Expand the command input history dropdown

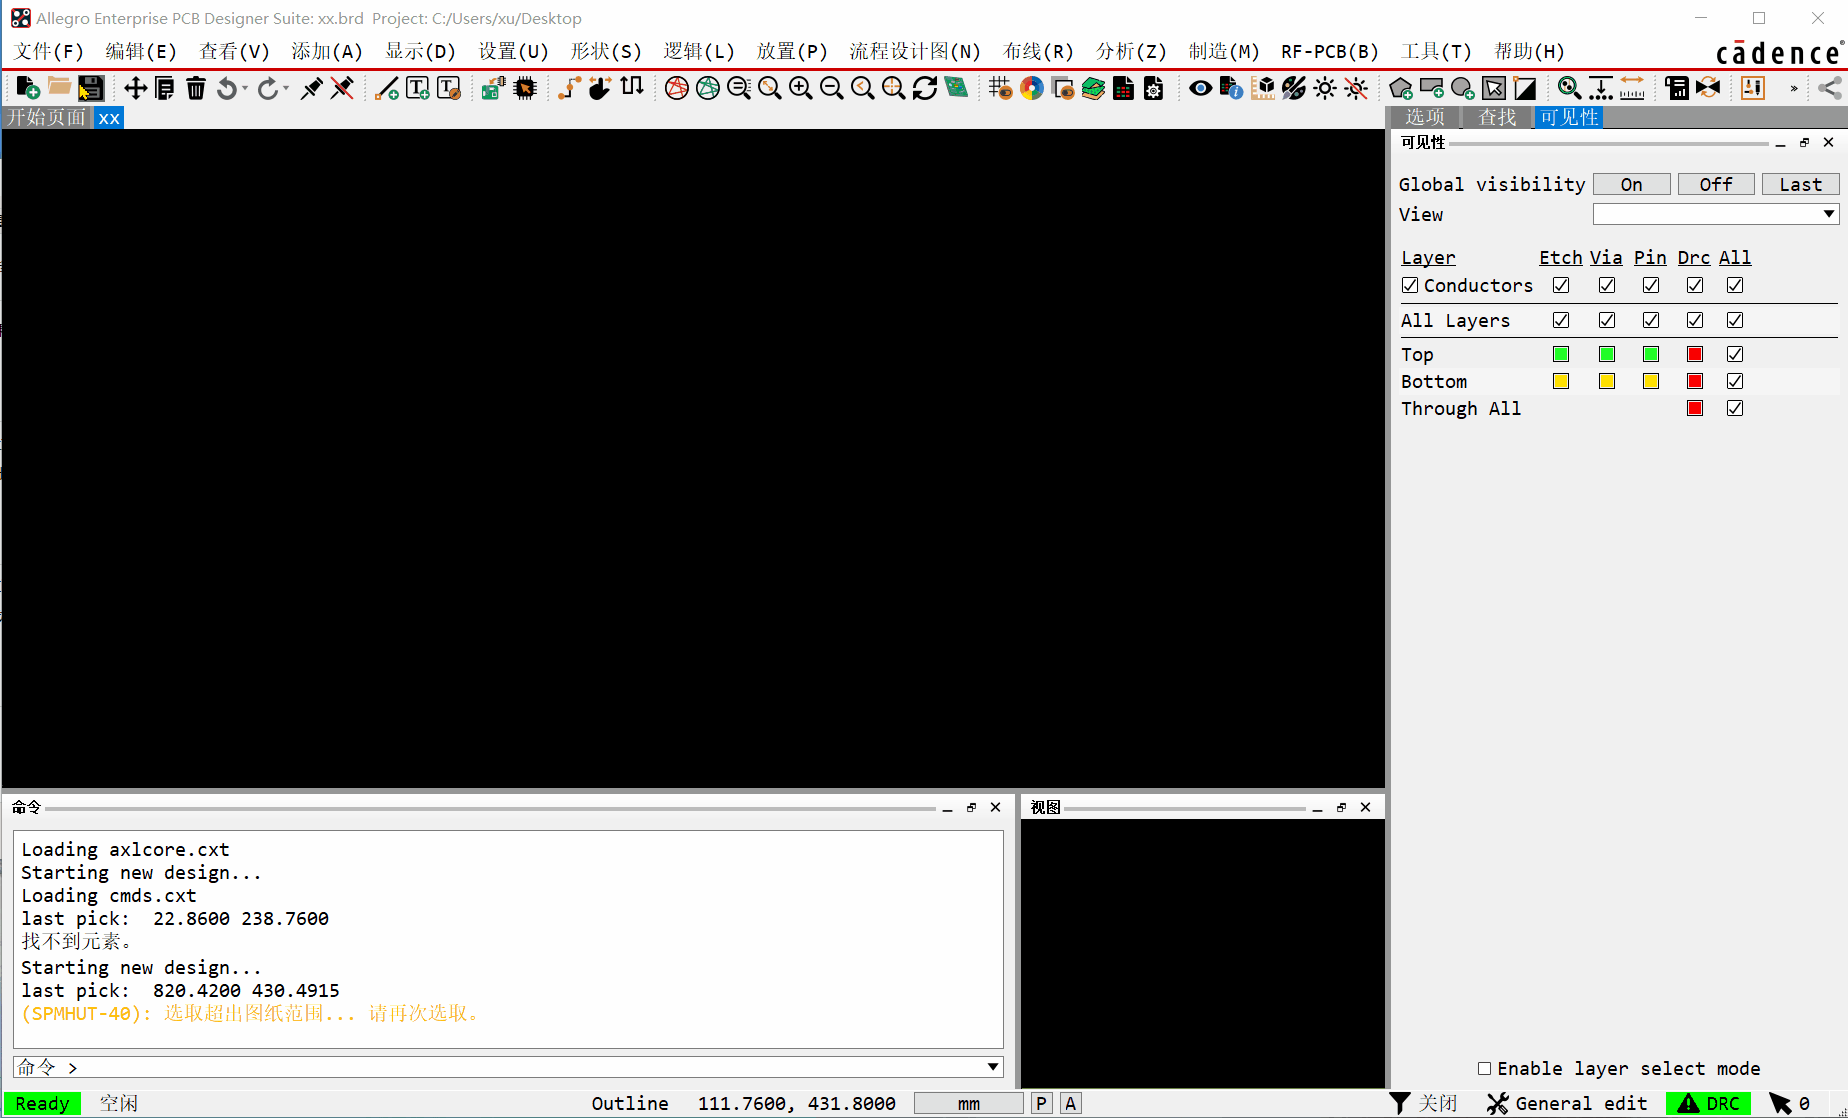[x=993, y=1067]
